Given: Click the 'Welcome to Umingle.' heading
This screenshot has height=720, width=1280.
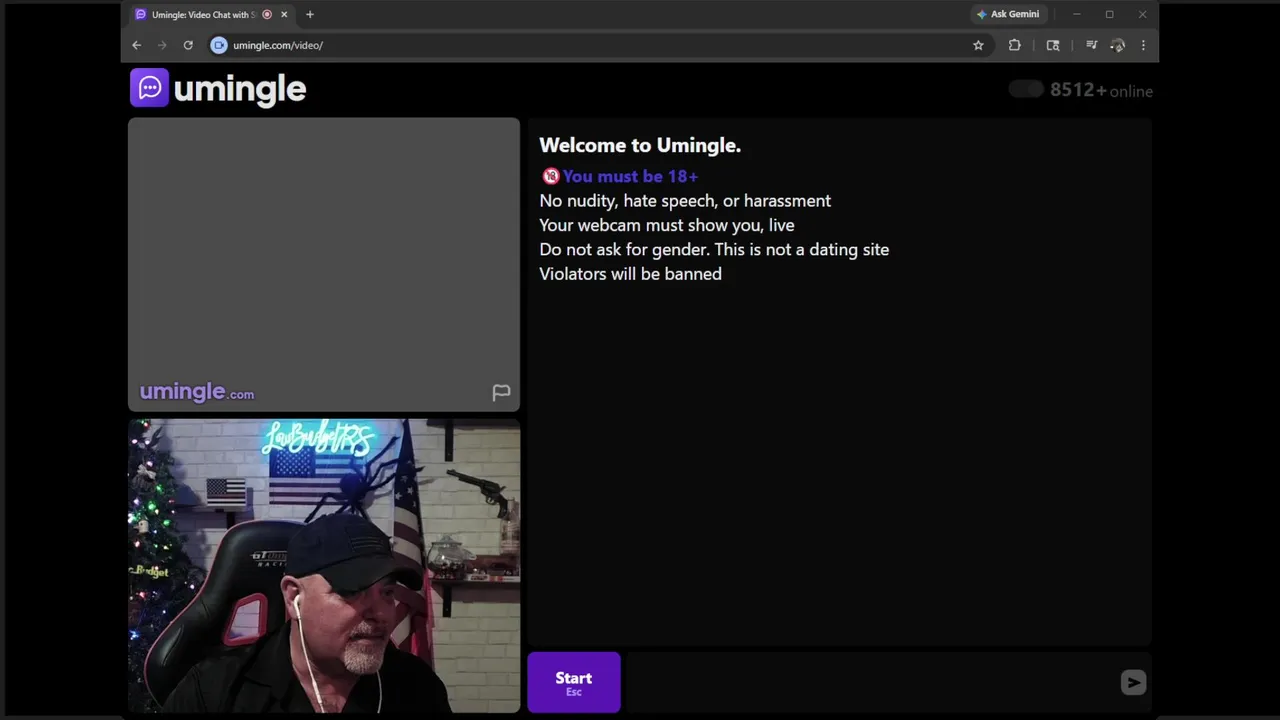Looking at the screenshot, I should (x=640, y=145).
